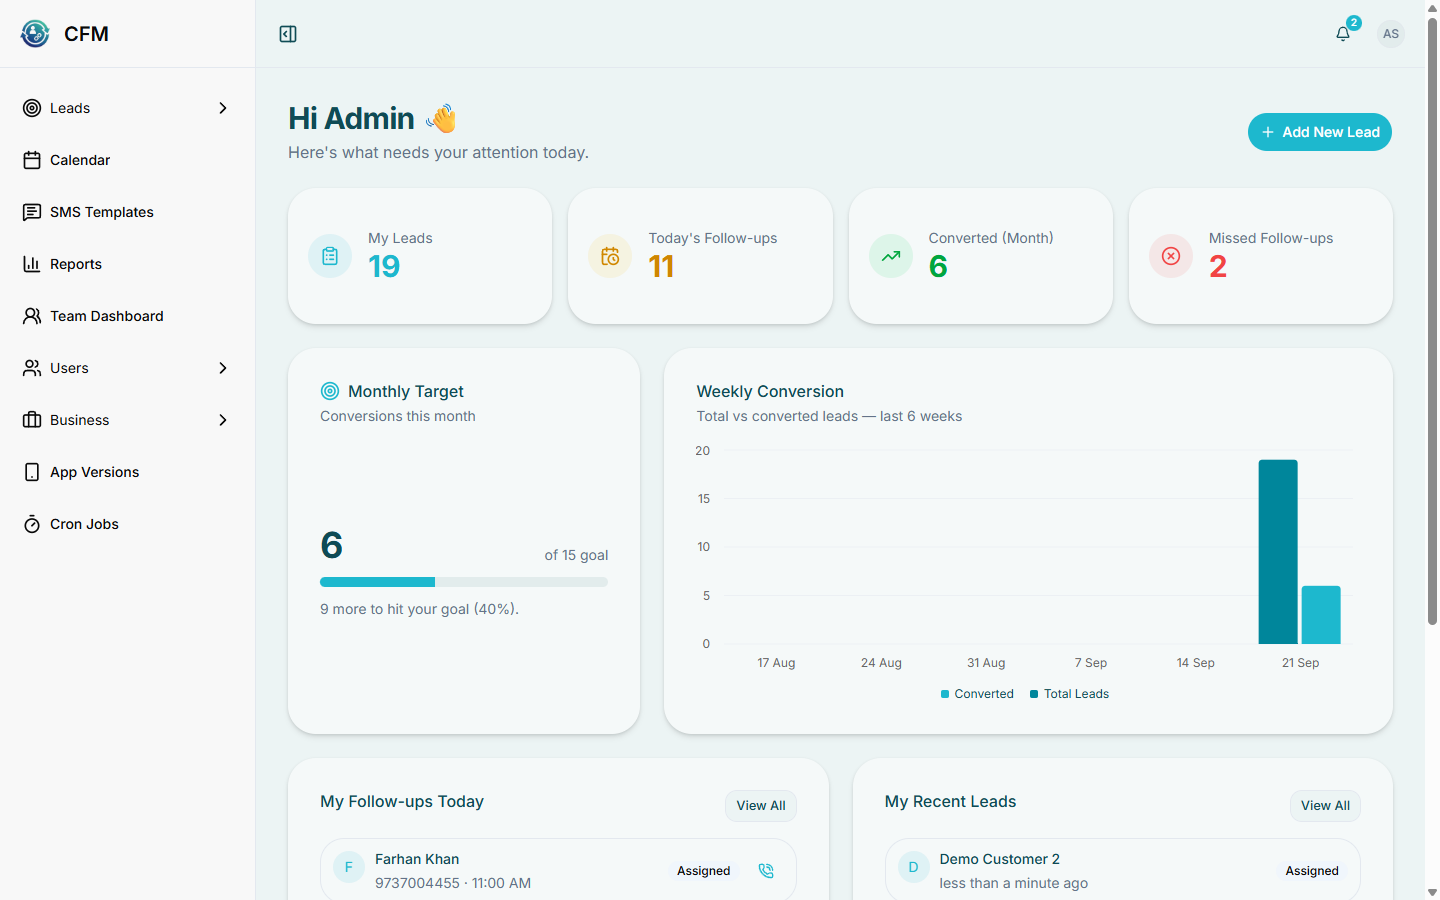Open SMS Templates from the sidebar
Viewport: 1440px width, 900px height.
click(x=128, y=212)
